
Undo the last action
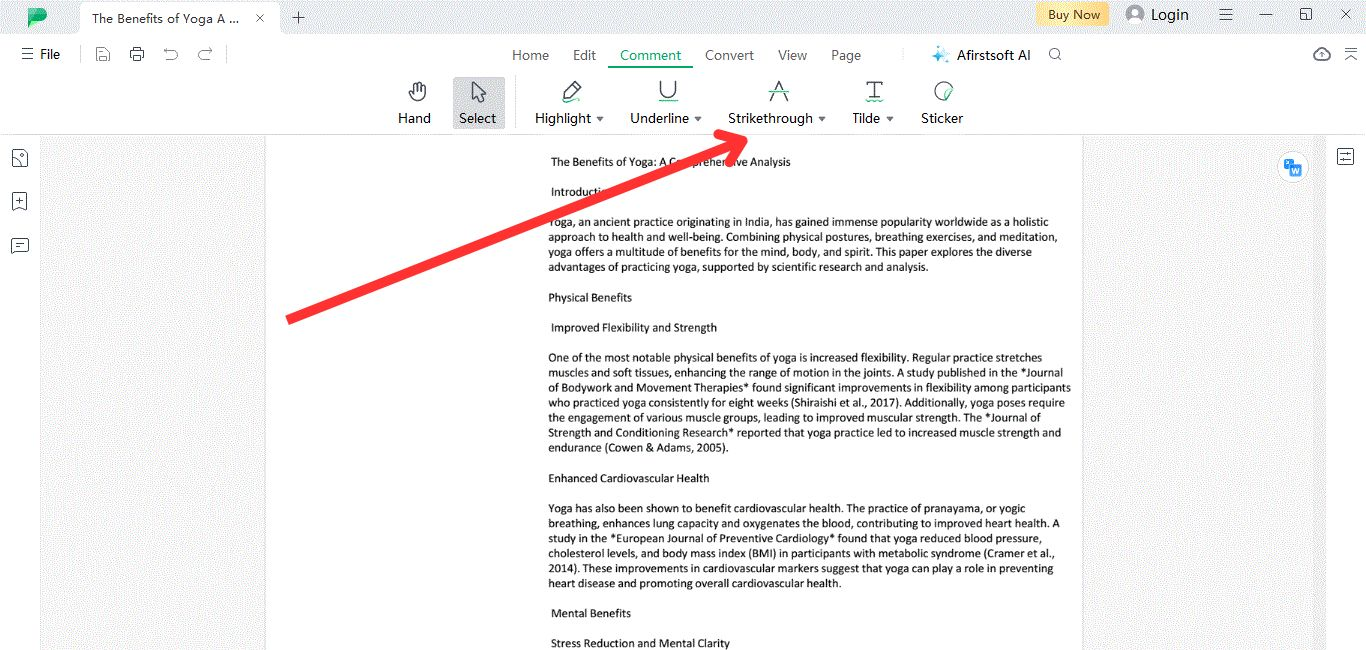click(x=171, y=55)
